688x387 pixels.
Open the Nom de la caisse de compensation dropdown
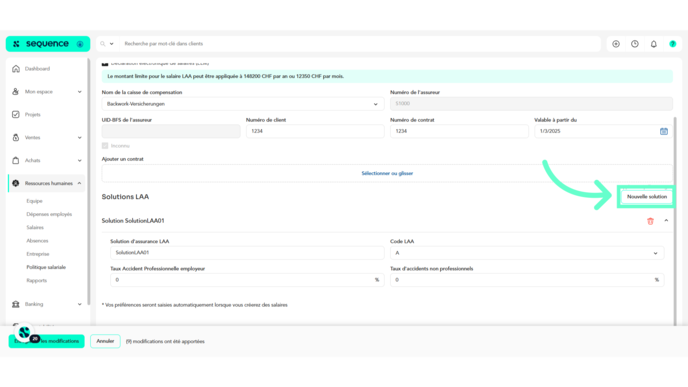click(x=243, y=104)
